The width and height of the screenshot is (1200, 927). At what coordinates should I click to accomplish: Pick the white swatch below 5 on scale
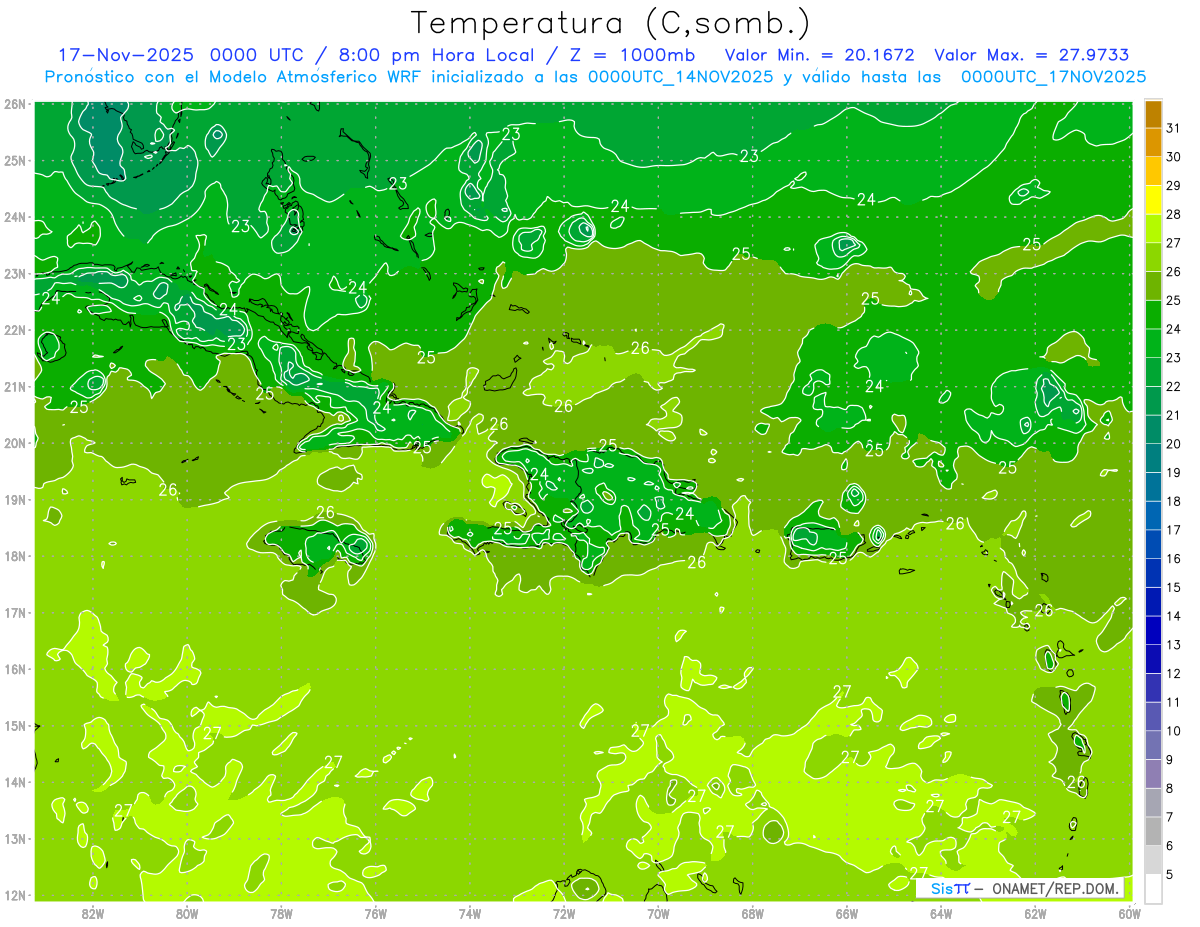click(1153, 888)
